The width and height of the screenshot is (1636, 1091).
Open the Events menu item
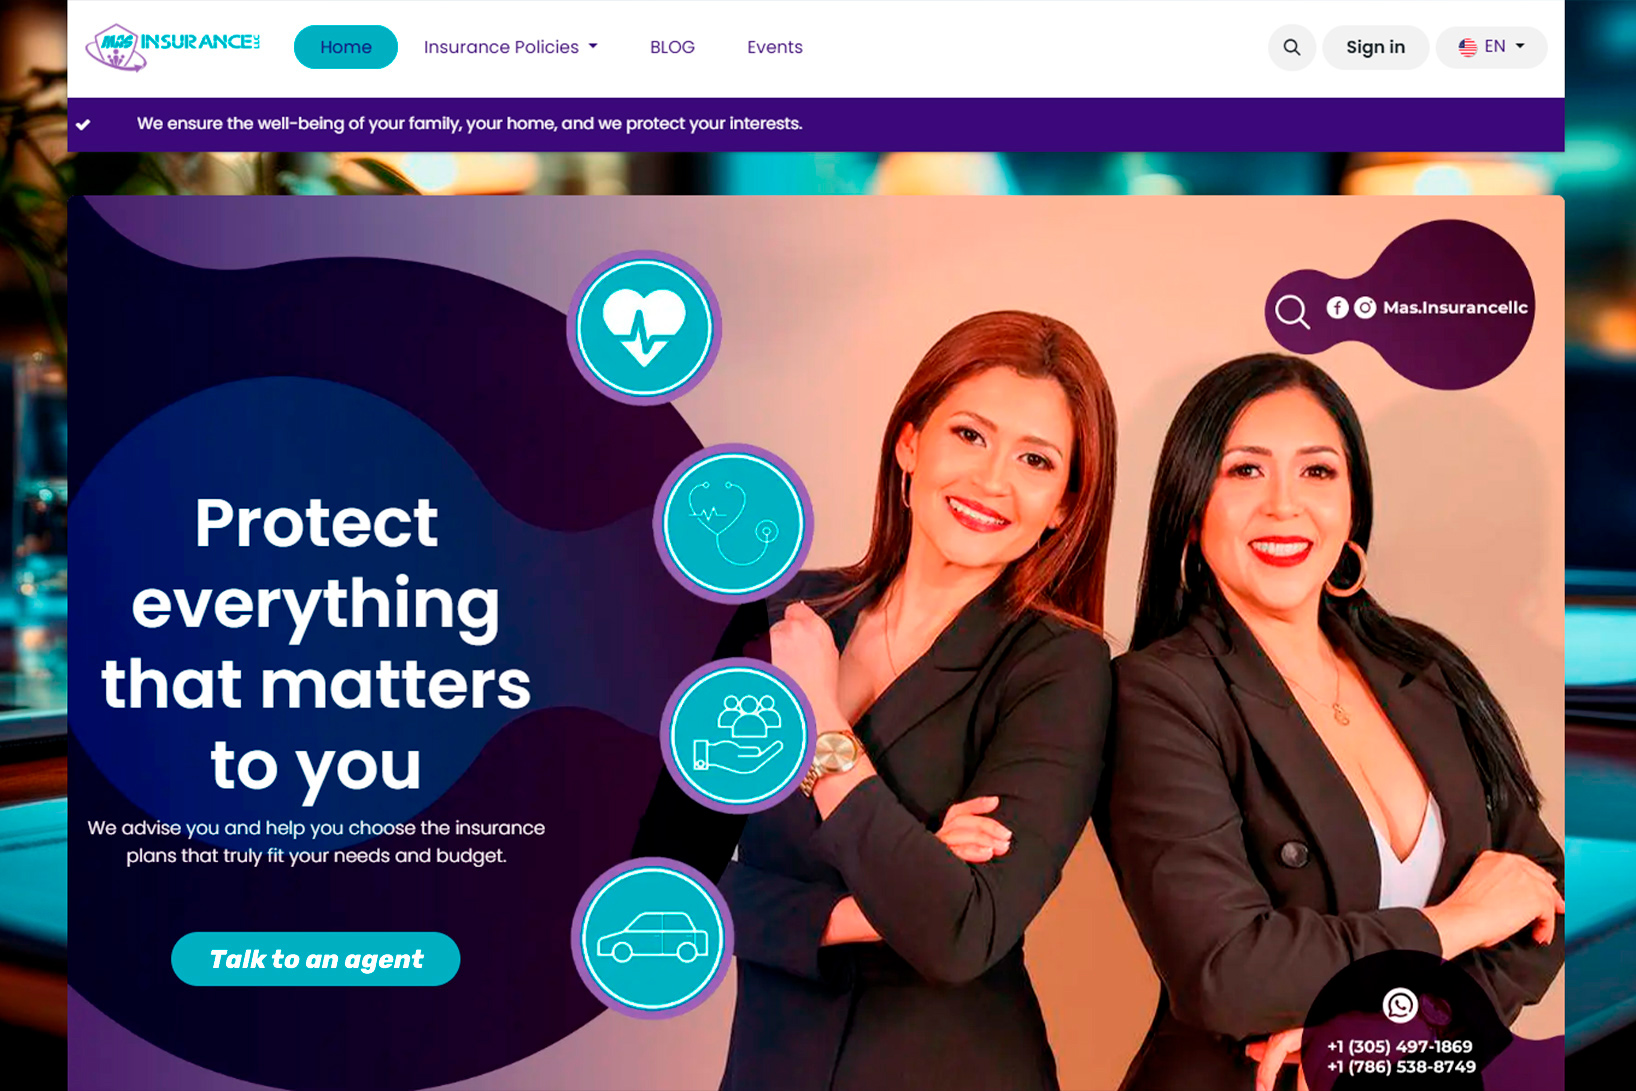775,47
